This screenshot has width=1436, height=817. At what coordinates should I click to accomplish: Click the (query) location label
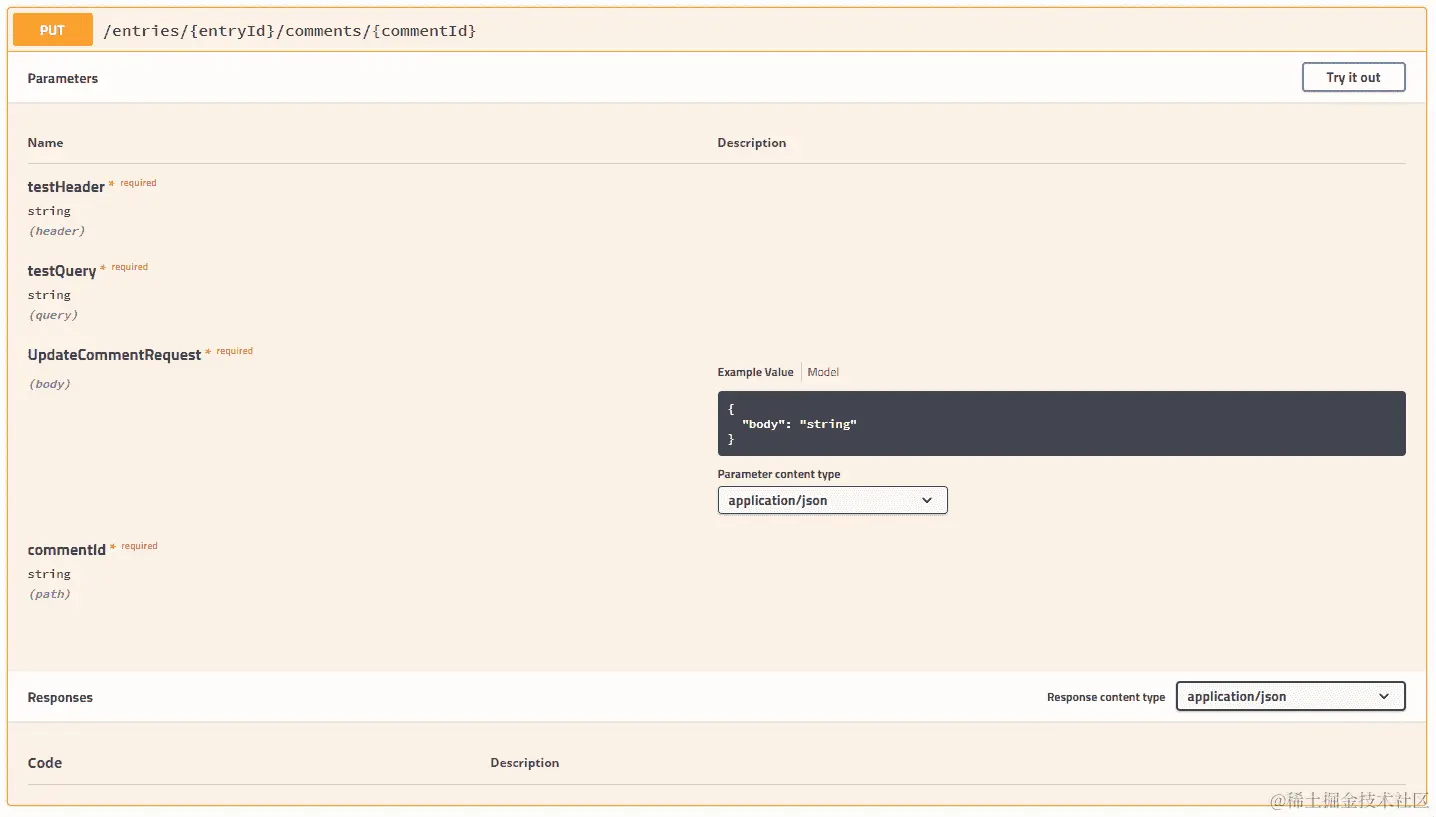tap(53, 315)
